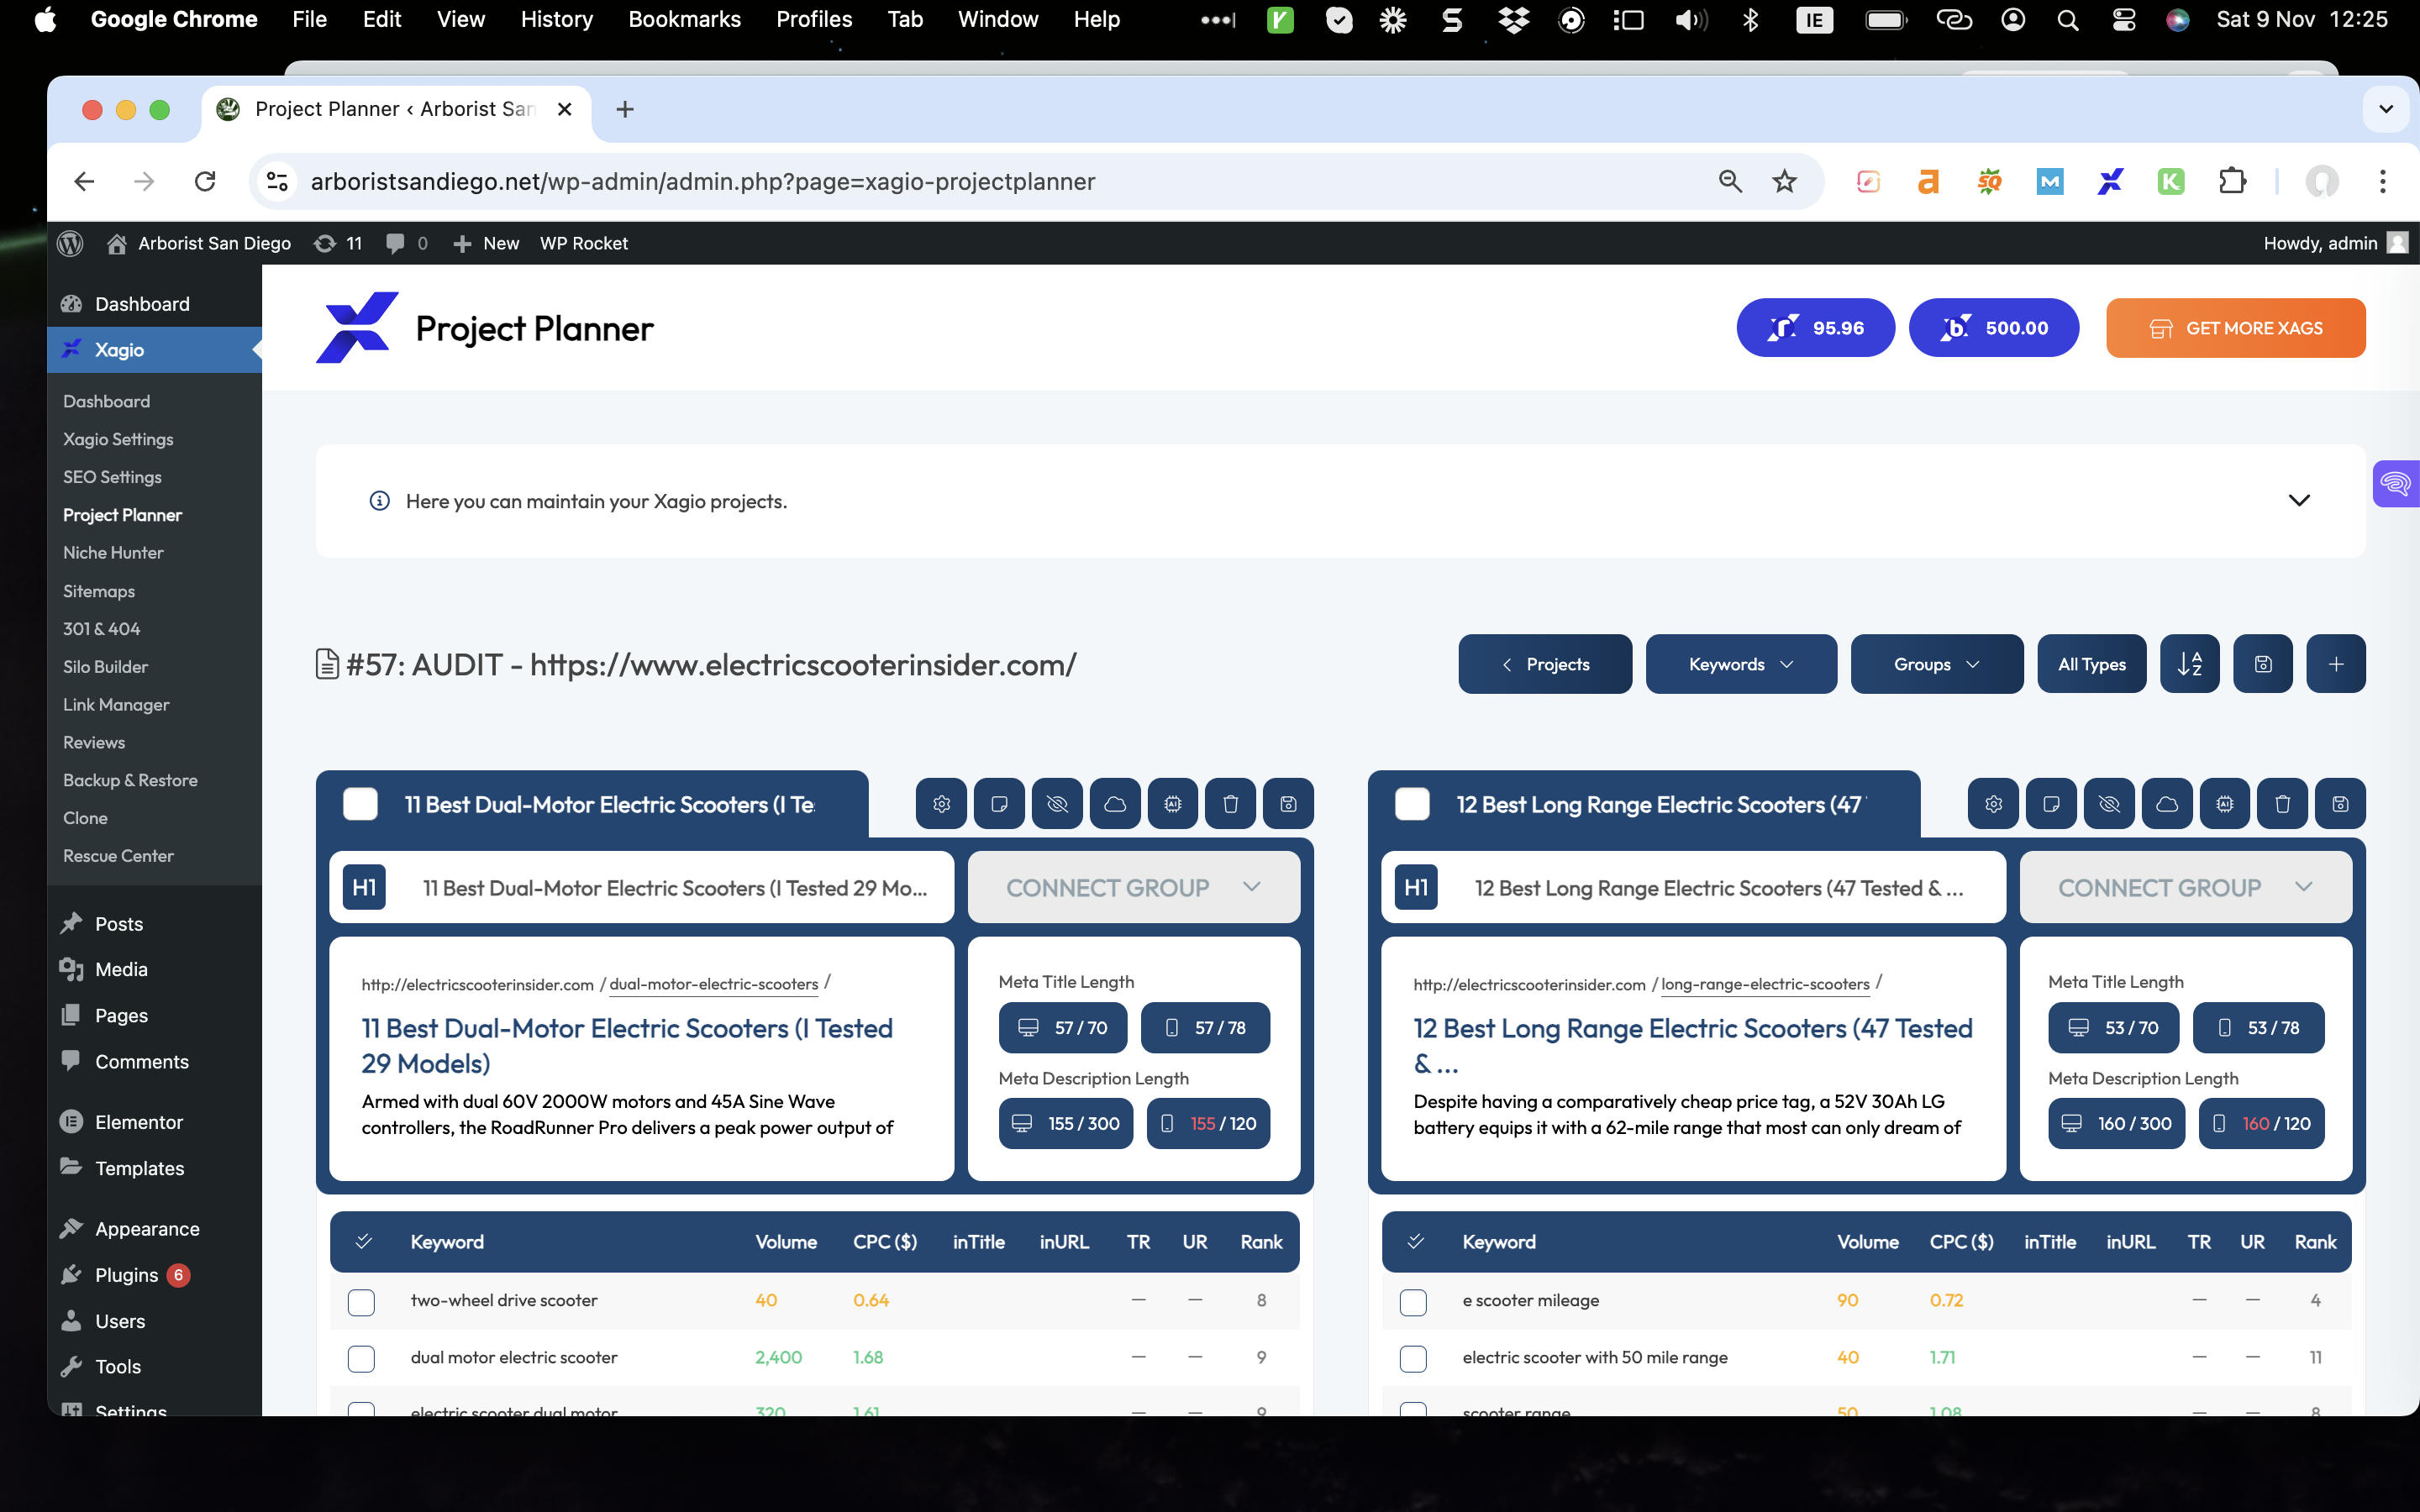Delete the Dual-Motor group with trash icon

[x=1230, y=804]
